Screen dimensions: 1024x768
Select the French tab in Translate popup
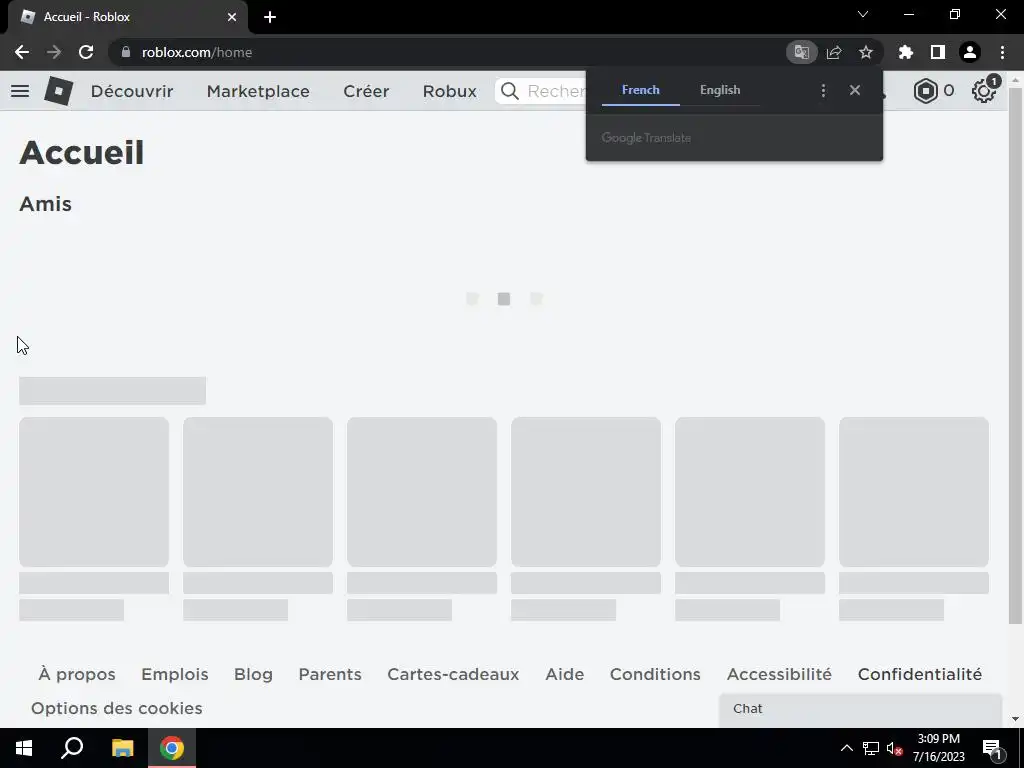pos(641,90)
